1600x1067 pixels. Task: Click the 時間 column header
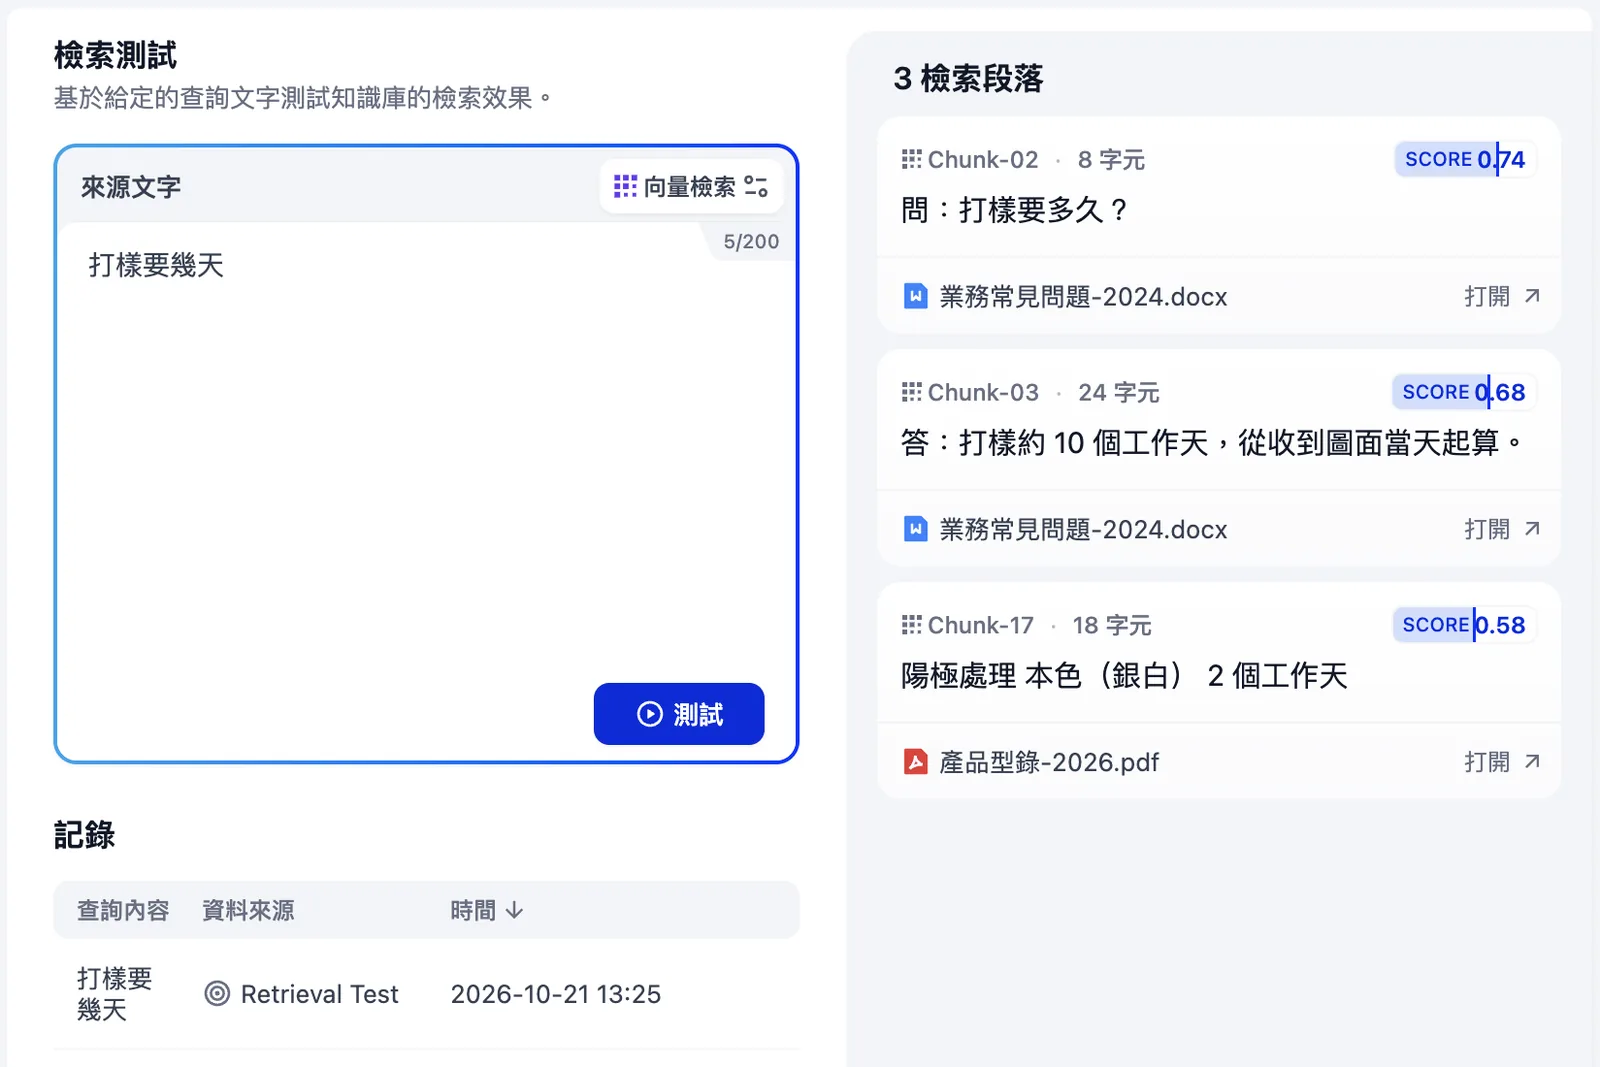point(486,910)
